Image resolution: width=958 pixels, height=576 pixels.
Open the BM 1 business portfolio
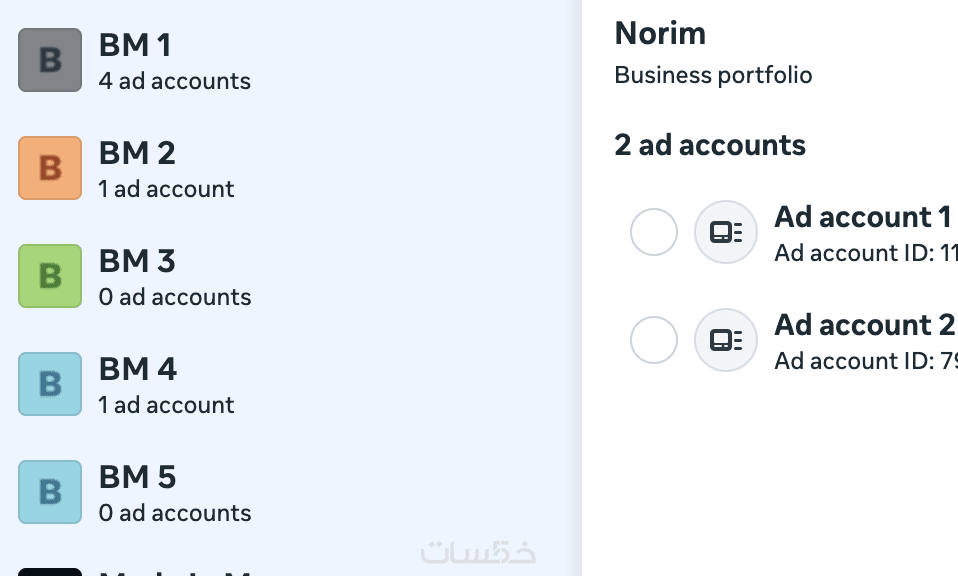pyautogui.click(x=135, y=45)
